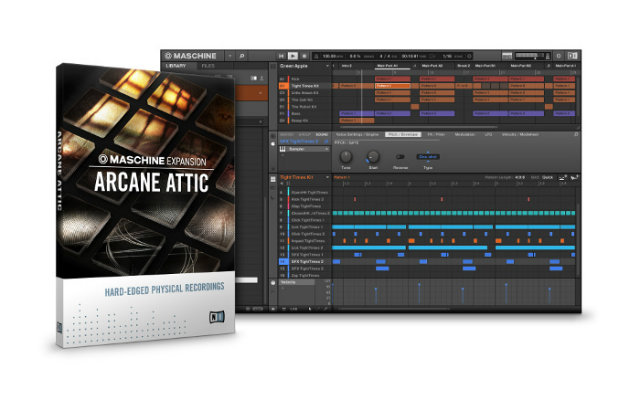The height and width of the screenshot is (400, 640).
Task: Open the FX / Filter page
Action: tap(436, 134)
